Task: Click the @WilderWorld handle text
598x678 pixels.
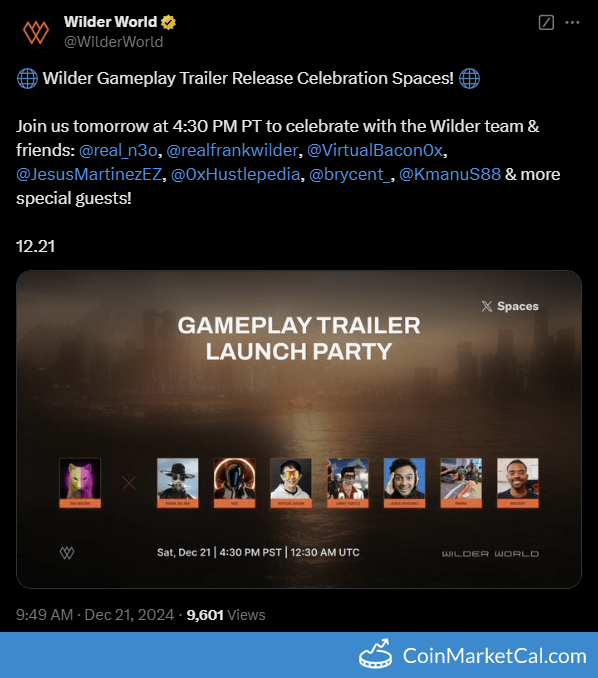Action: coord(114,42)
